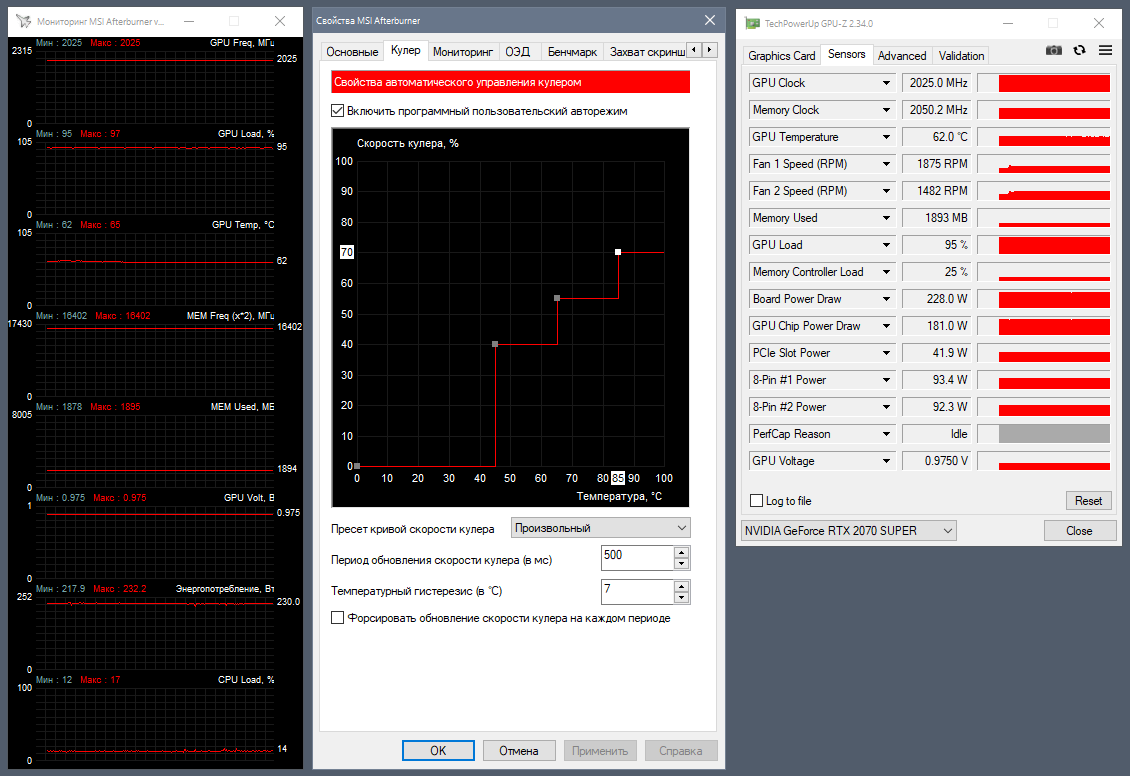Select the fan curve point at 65°C, 55%
This screenshot has width=1130, height=776.
pyautogui.click(x=557, y=298)
